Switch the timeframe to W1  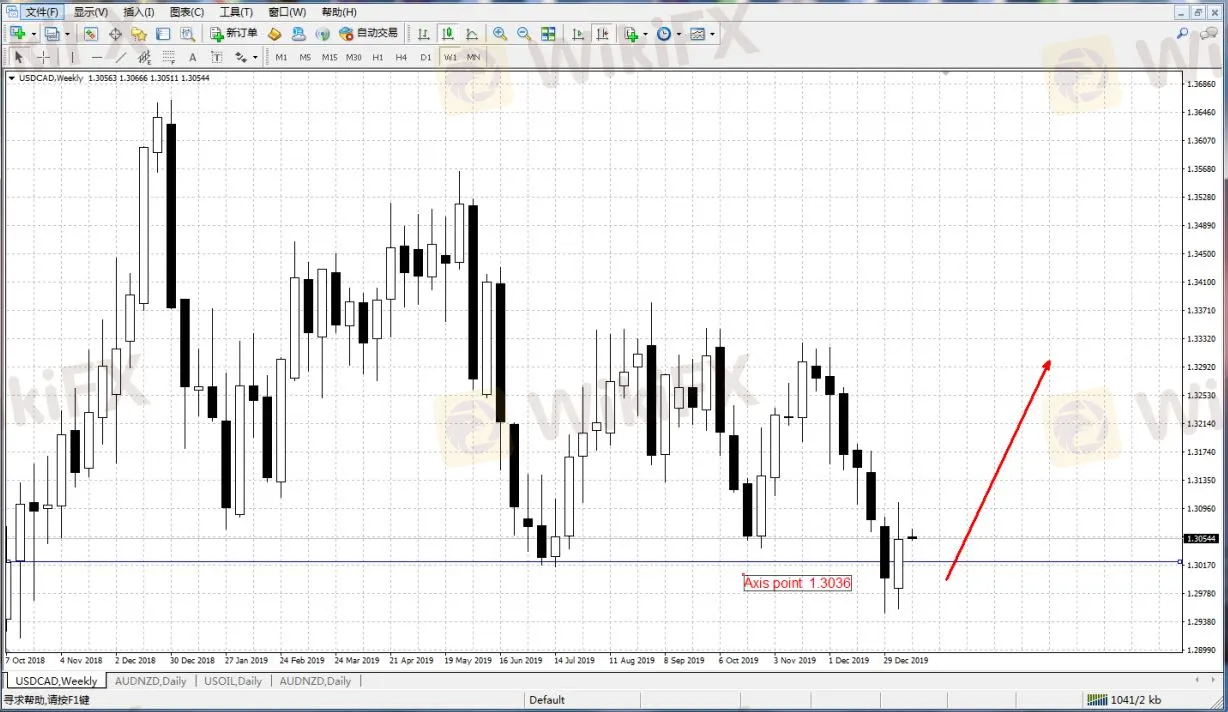coord(450,57)
